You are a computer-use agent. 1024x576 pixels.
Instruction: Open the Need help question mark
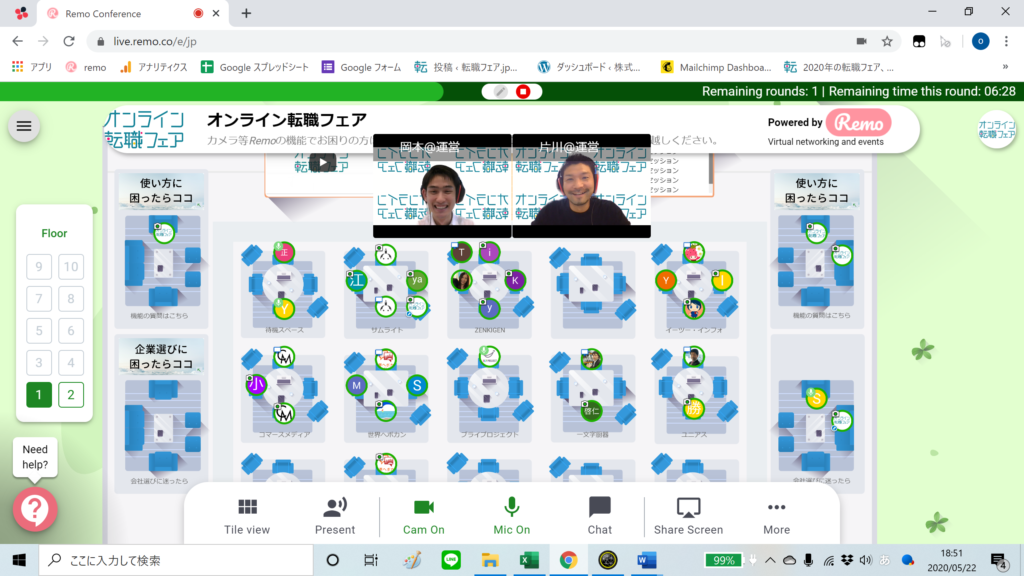(35, 509)
